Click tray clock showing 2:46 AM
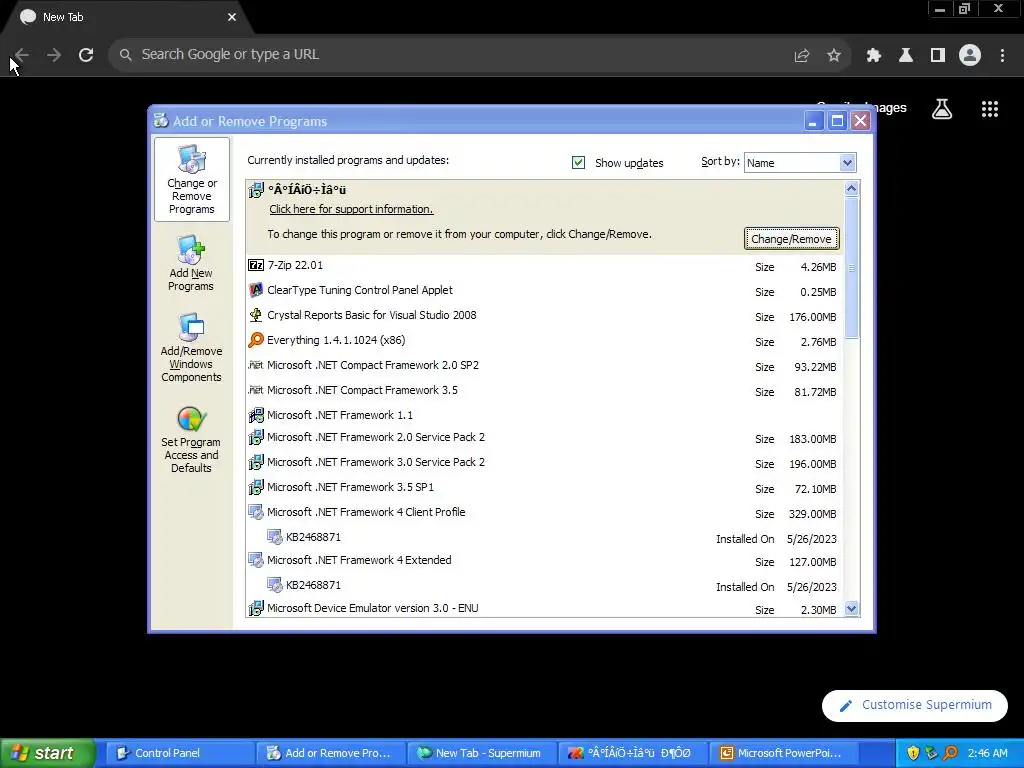1024x768 pixels. (987, 753)
